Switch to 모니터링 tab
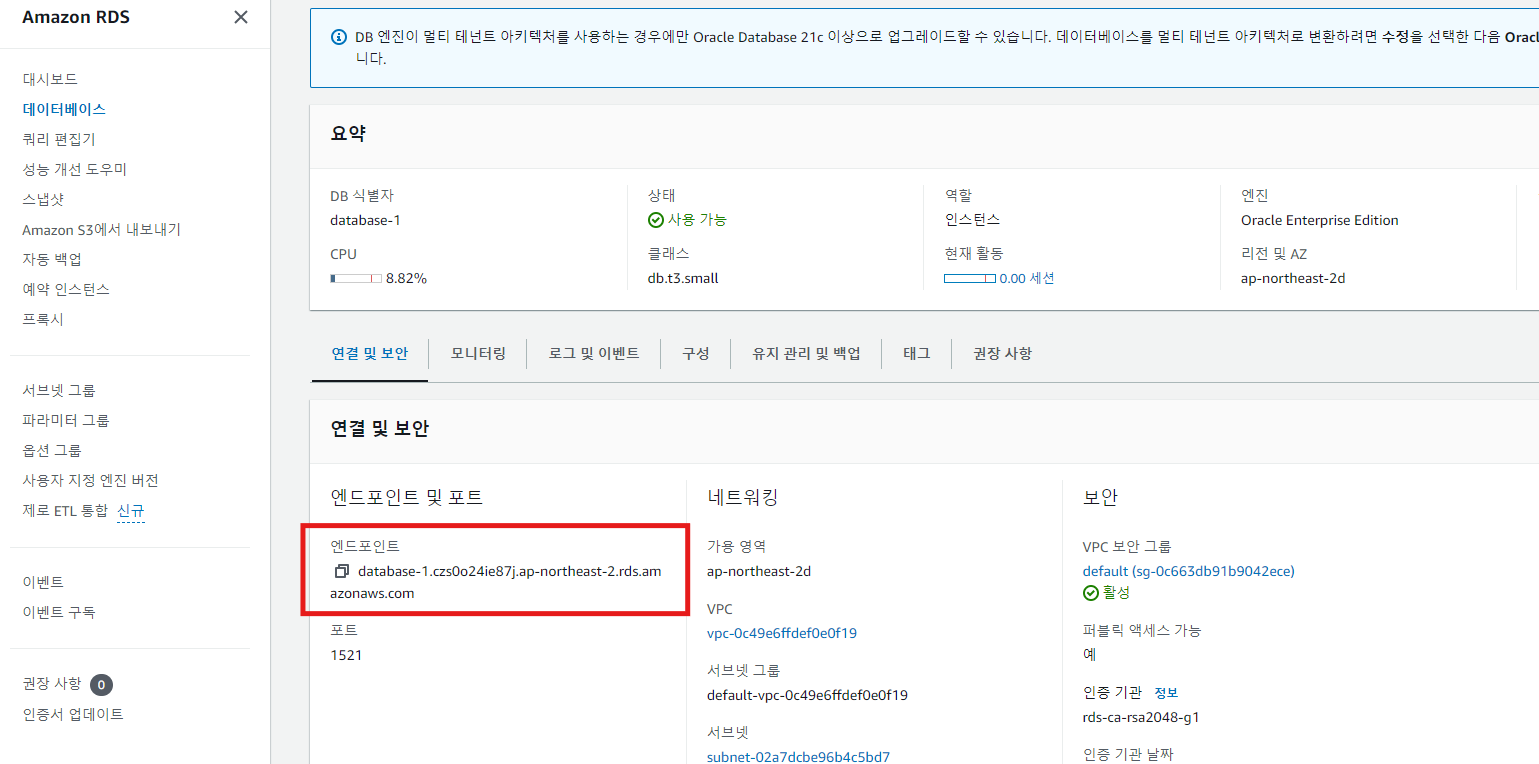 point(478,353)
